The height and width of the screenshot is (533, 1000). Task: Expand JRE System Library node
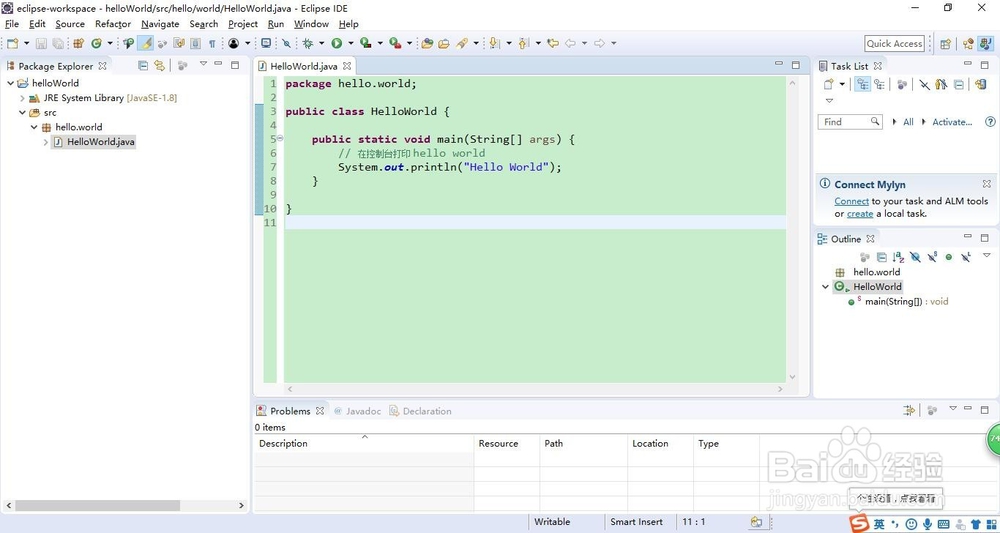(x=22, y=98)
